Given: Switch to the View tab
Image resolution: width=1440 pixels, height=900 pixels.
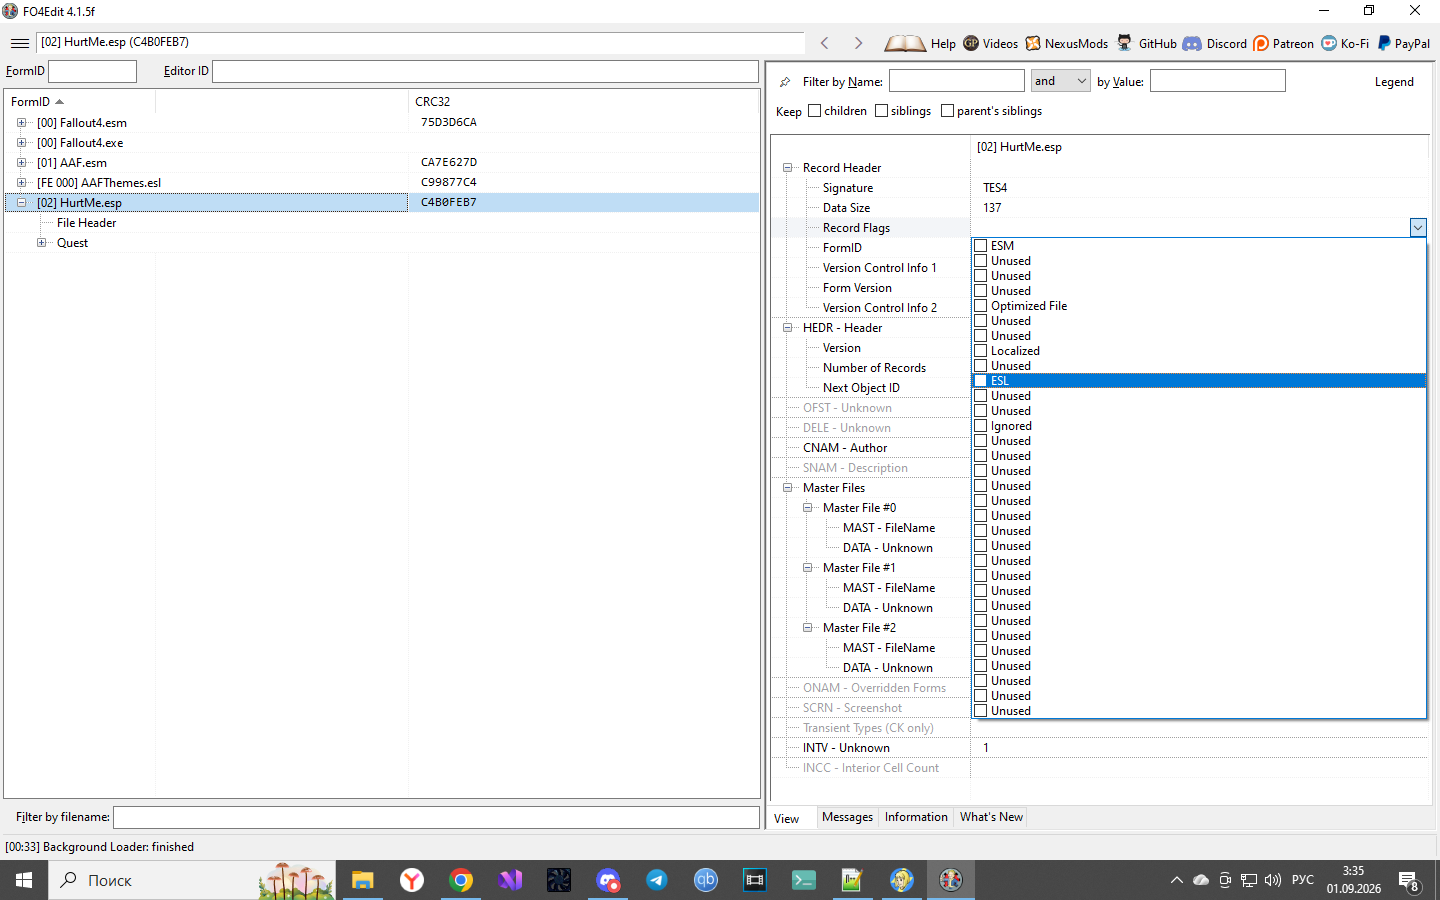Looking at the screenshot, I should coord(787,818).
